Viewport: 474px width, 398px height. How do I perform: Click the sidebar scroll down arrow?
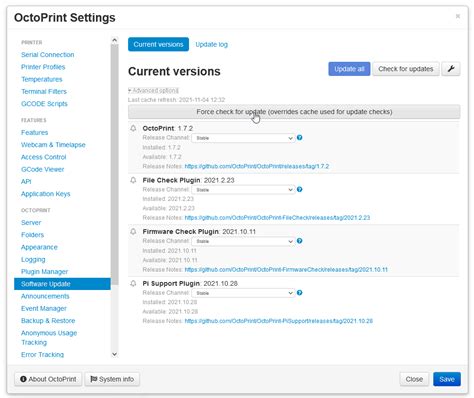(114, 354)
